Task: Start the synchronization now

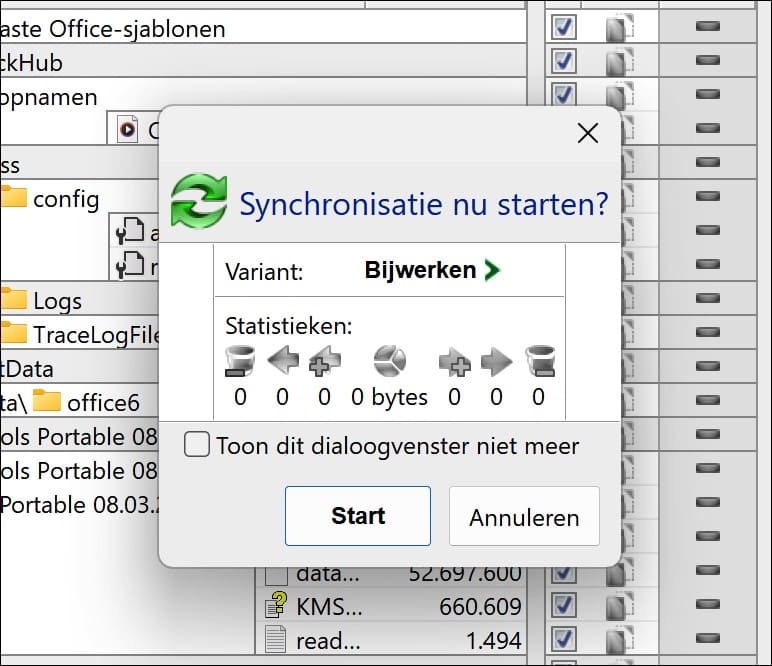Action: [x=358, y=516]
